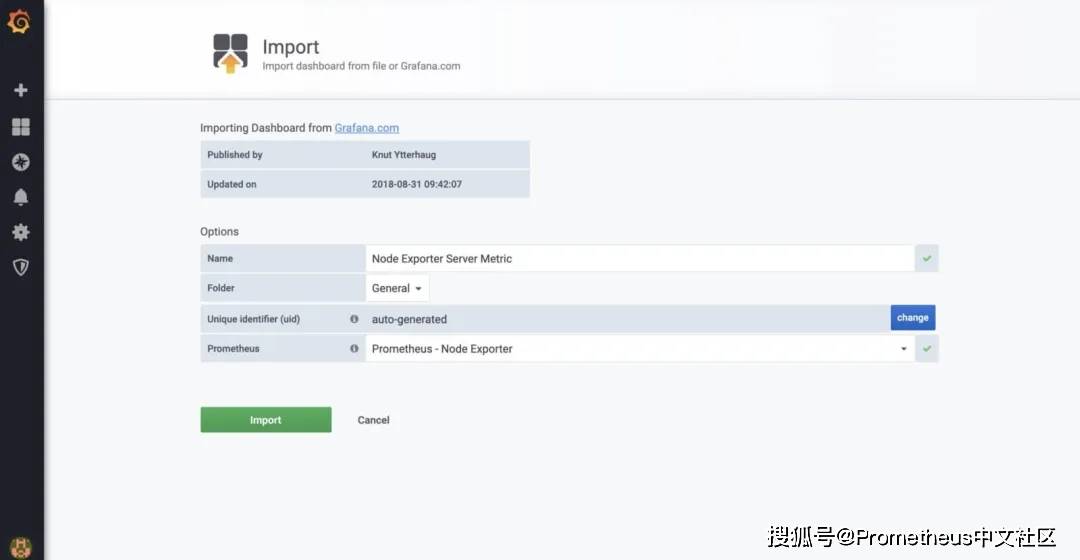Screen dimensions: 1080x560
Task: Open the Alerting bell icon
Action: [20, 197]
